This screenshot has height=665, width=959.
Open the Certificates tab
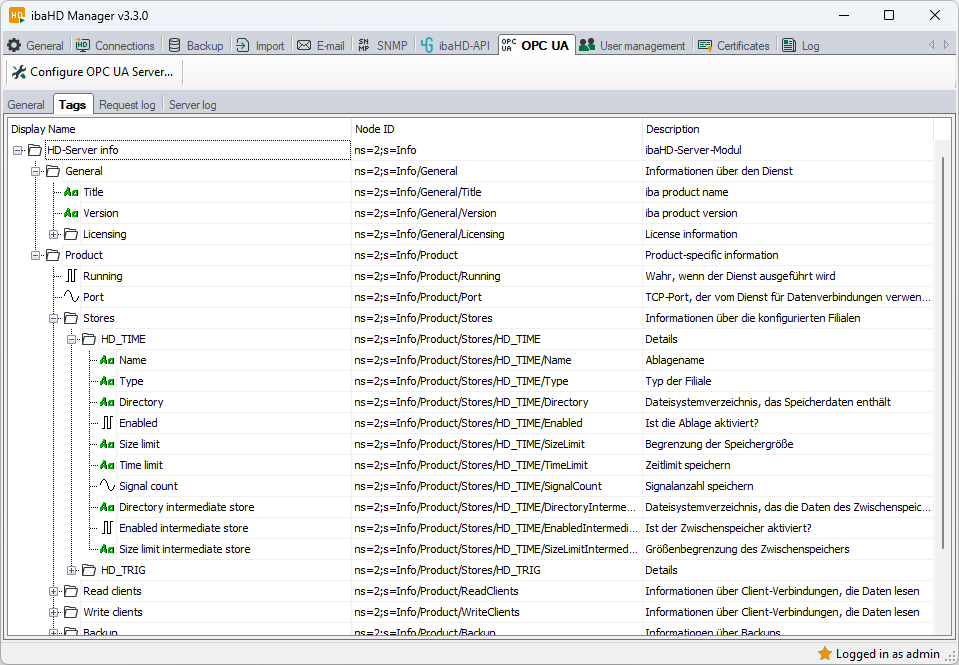pos(733,45)
